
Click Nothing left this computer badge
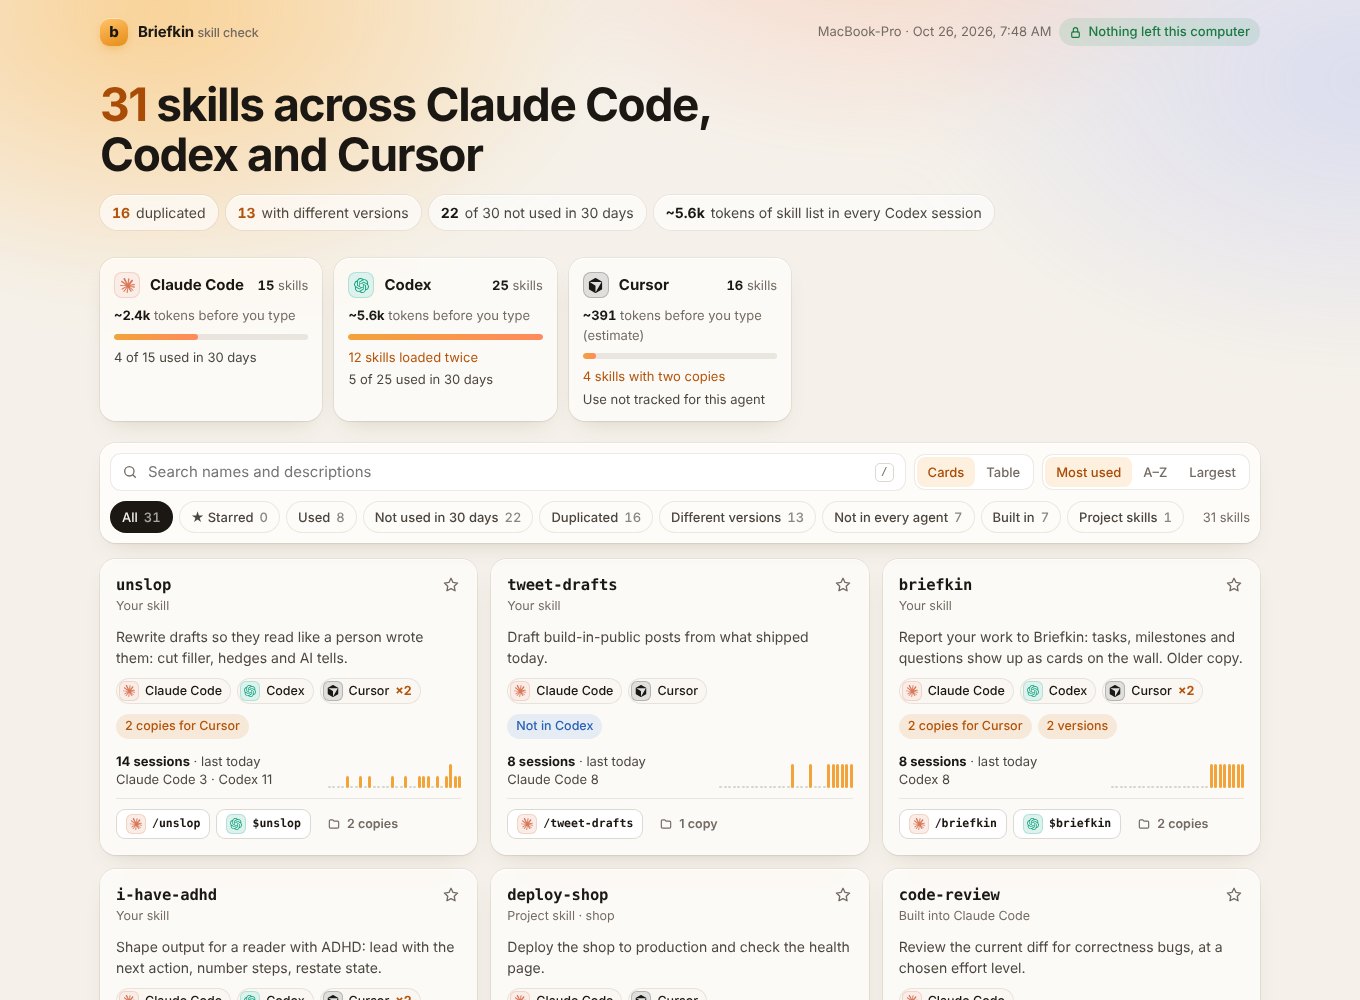pos(1159,32)
